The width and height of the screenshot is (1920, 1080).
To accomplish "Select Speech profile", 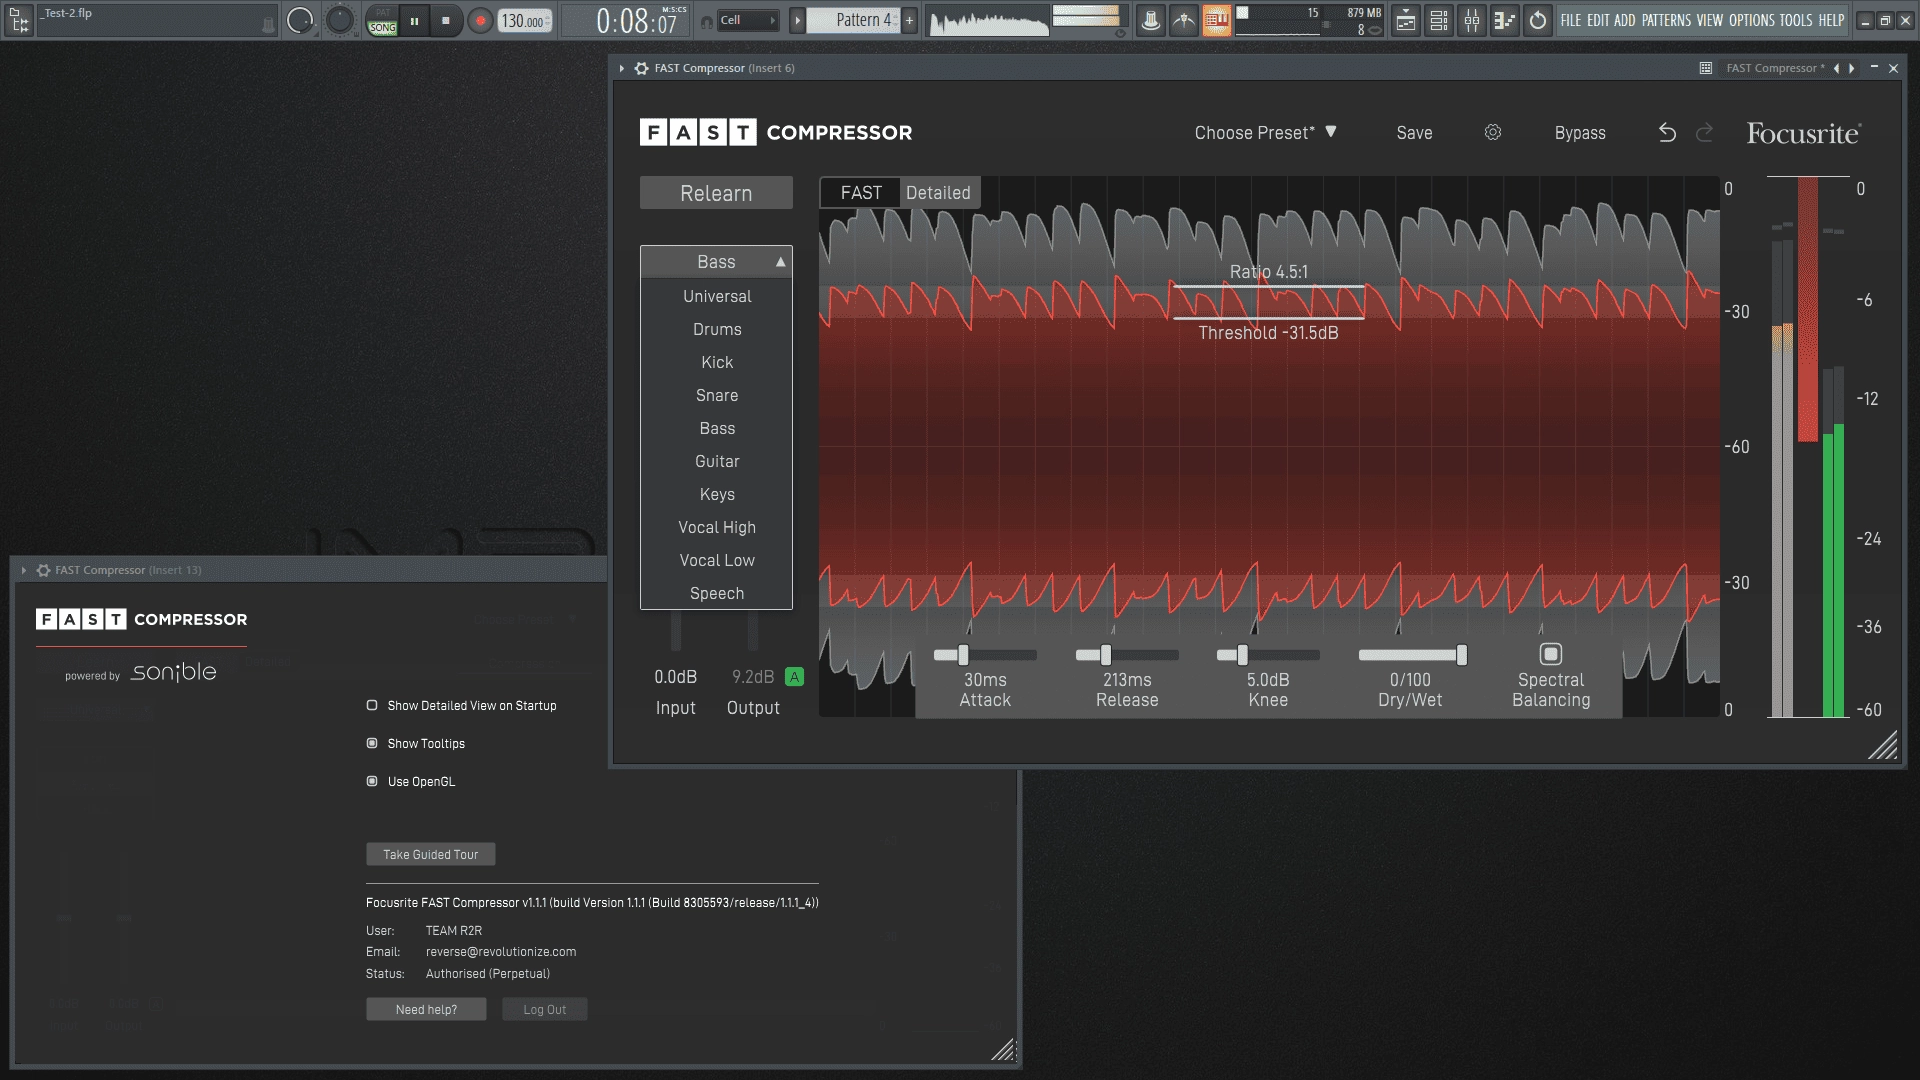I will 717,593.
